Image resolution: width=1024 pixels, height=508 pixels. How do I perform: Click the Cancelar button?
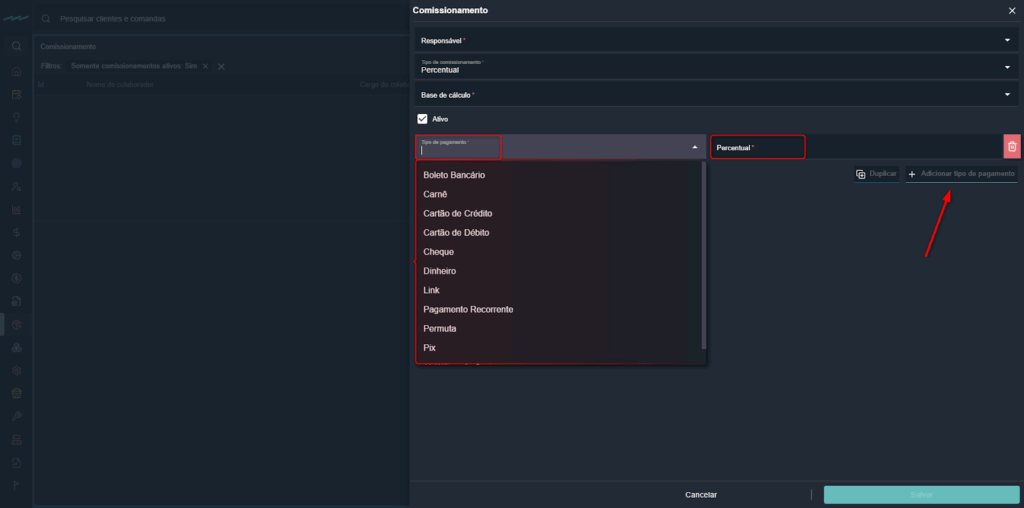[700, 495]
